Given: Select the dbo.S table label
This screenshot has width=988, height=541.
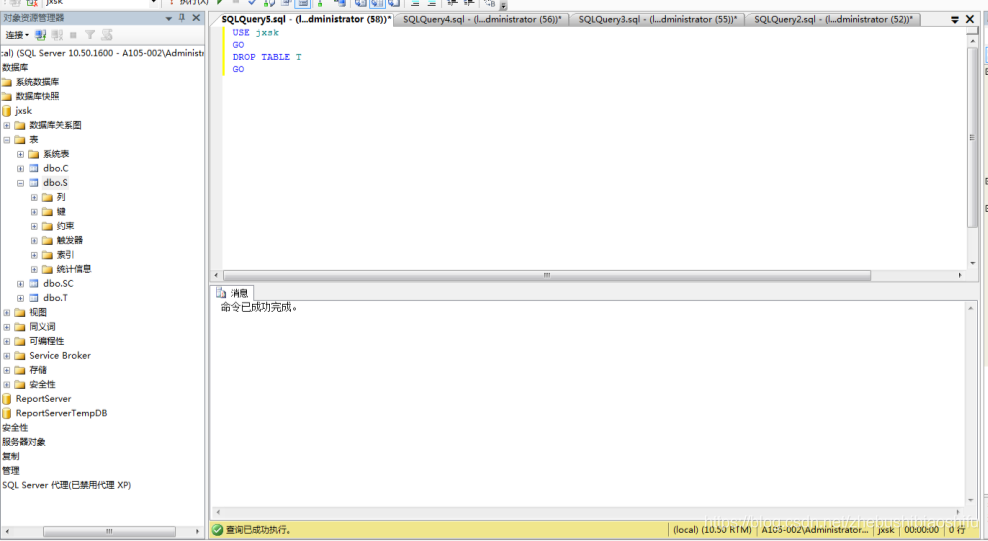Looking at the screenshot, I should (x=55, y=183).
